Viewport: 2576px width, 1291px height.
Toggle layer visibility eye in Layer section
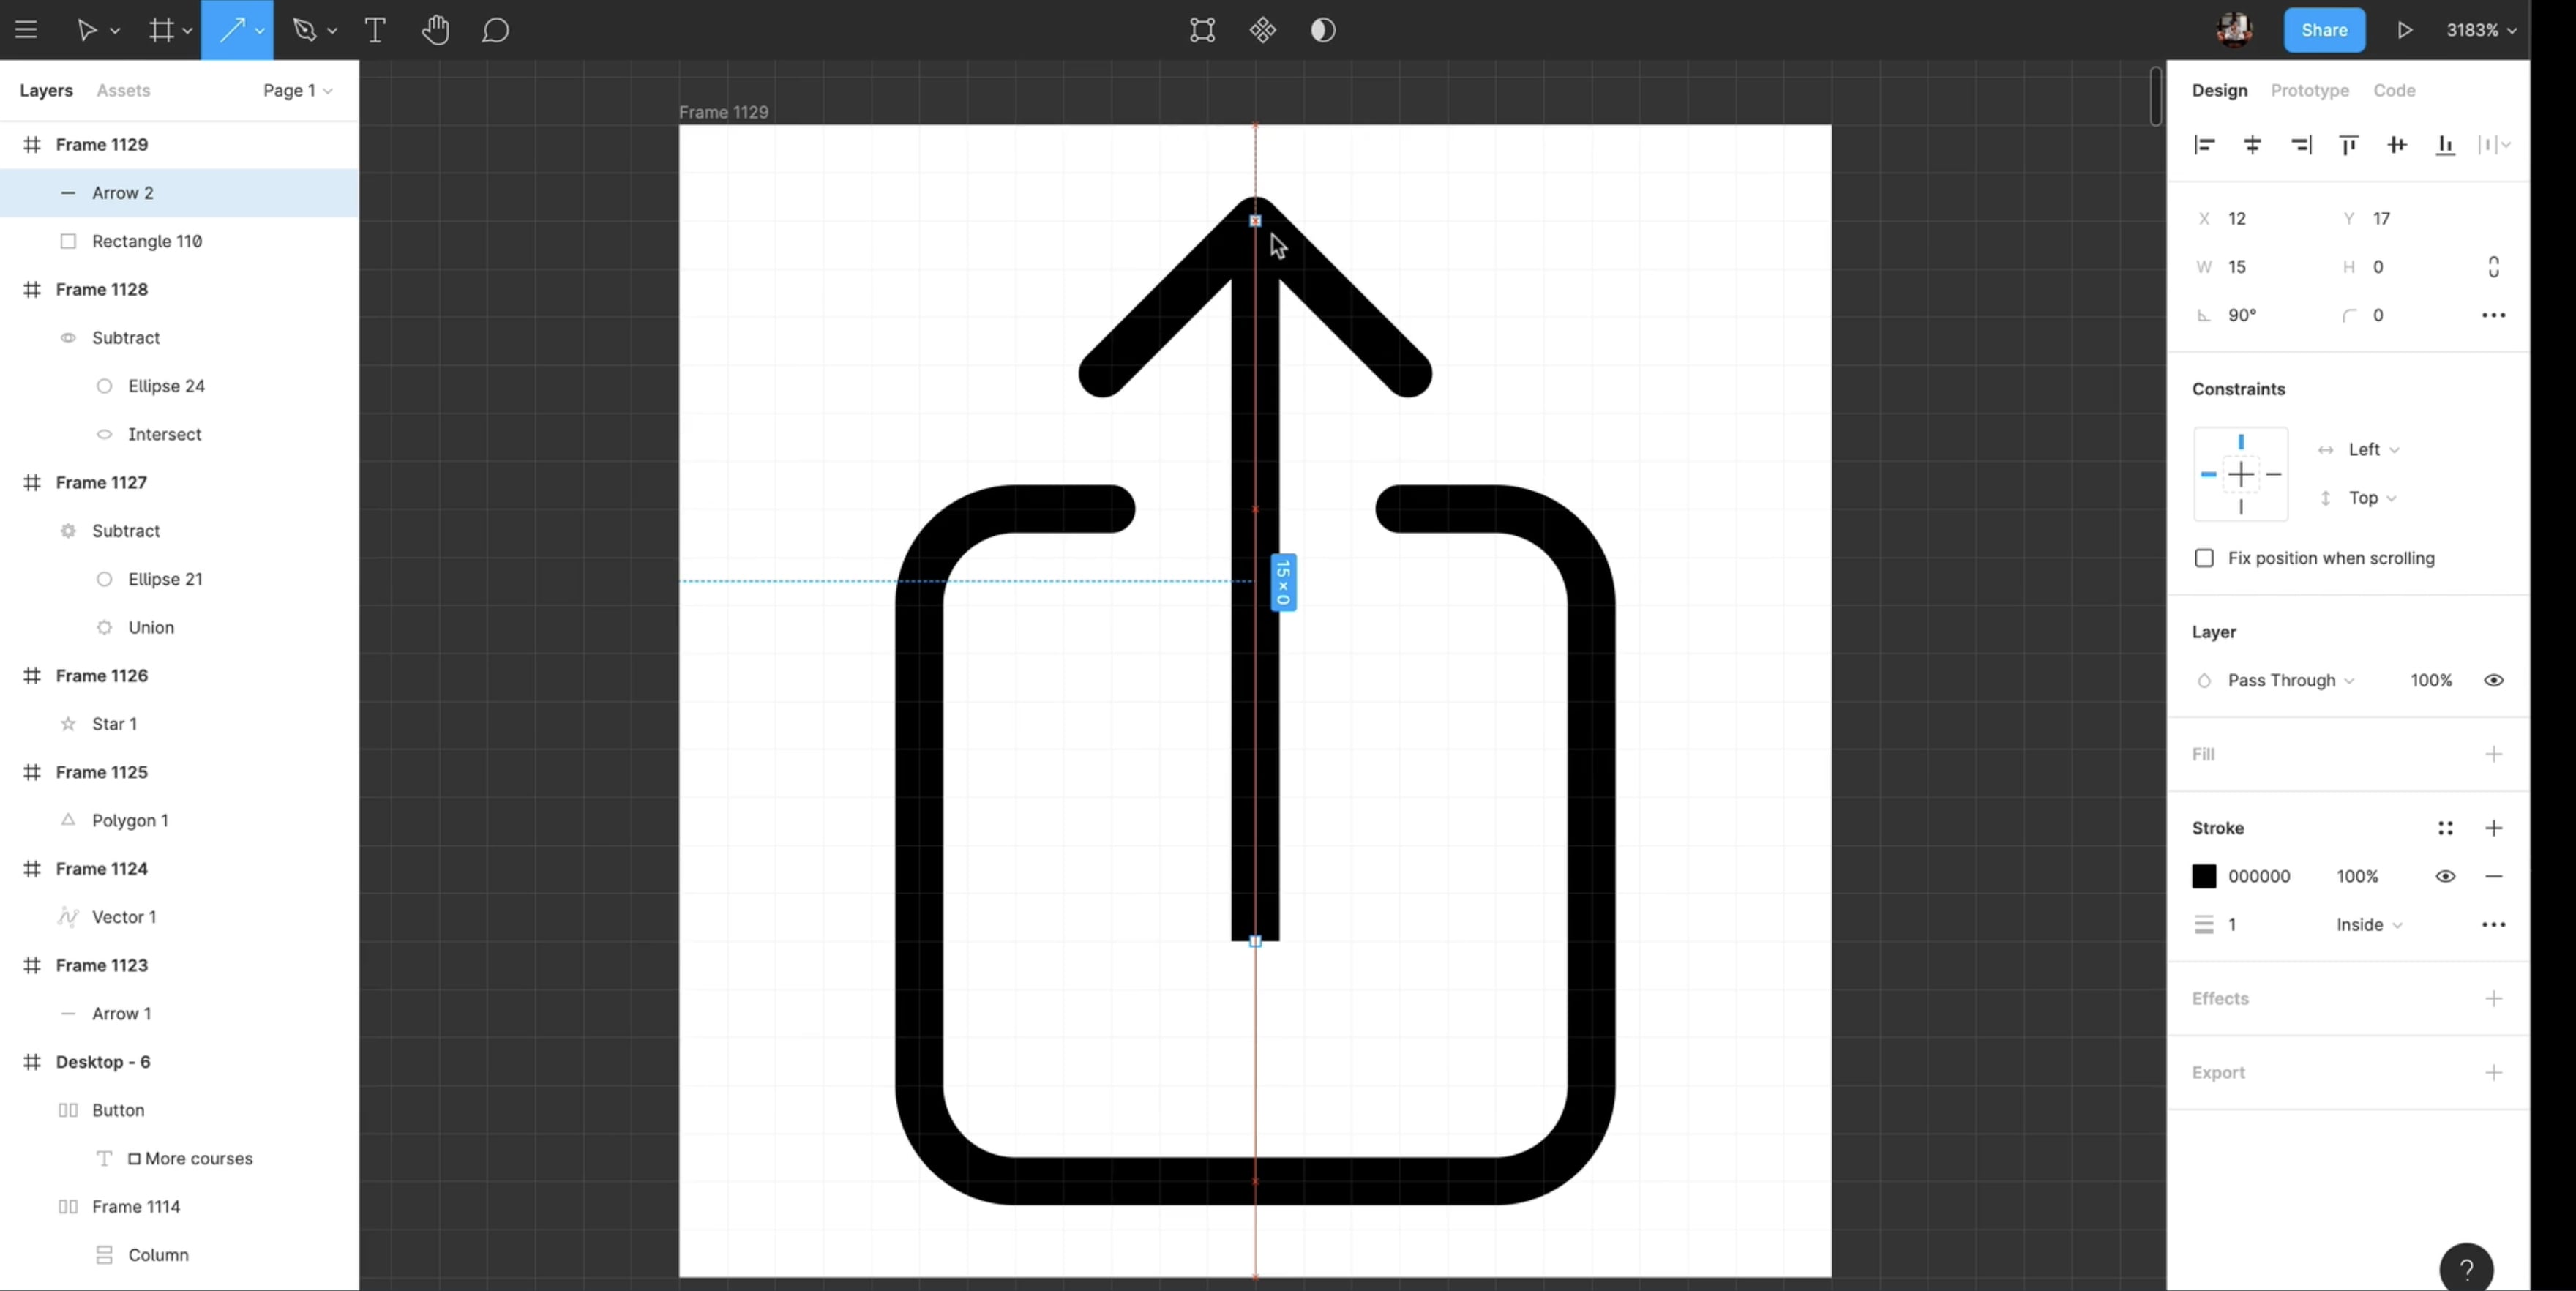2493,680
